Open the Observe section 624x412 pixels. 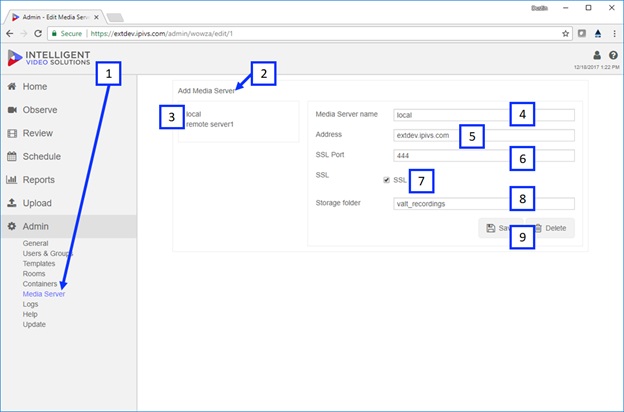40,110
